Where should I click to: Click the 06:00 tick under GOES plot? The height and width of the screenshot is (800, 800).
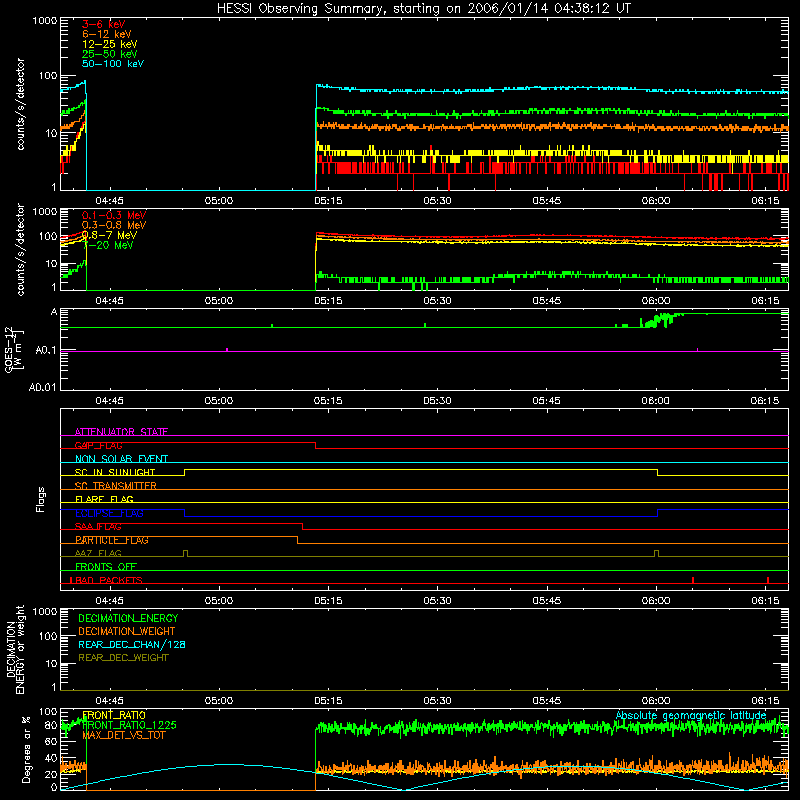[656, 401]
